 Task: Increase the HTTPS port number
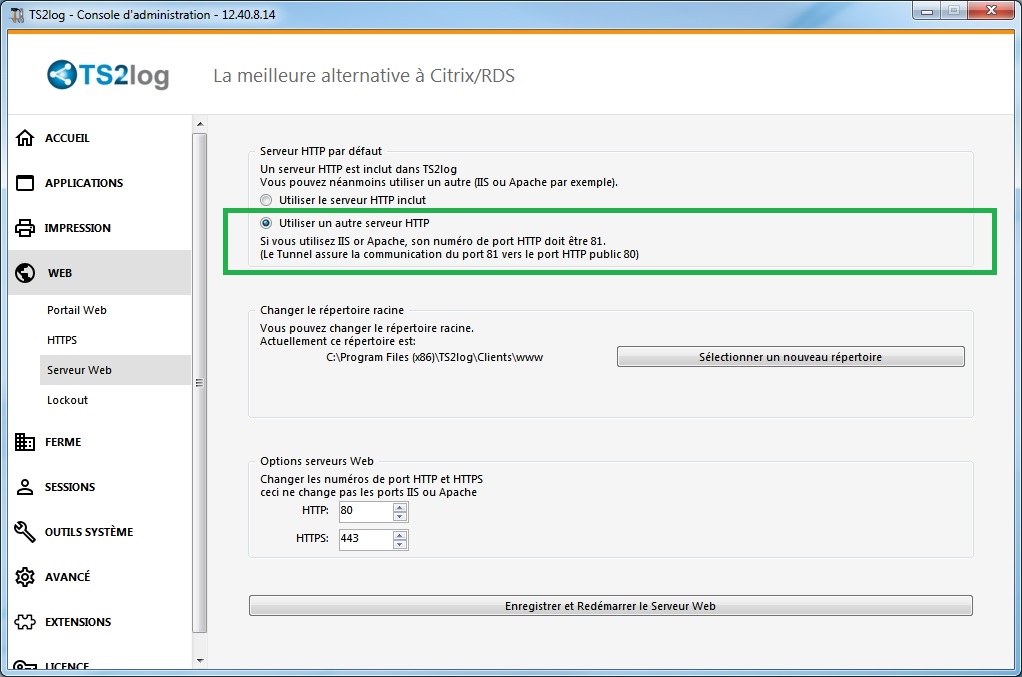400,535
